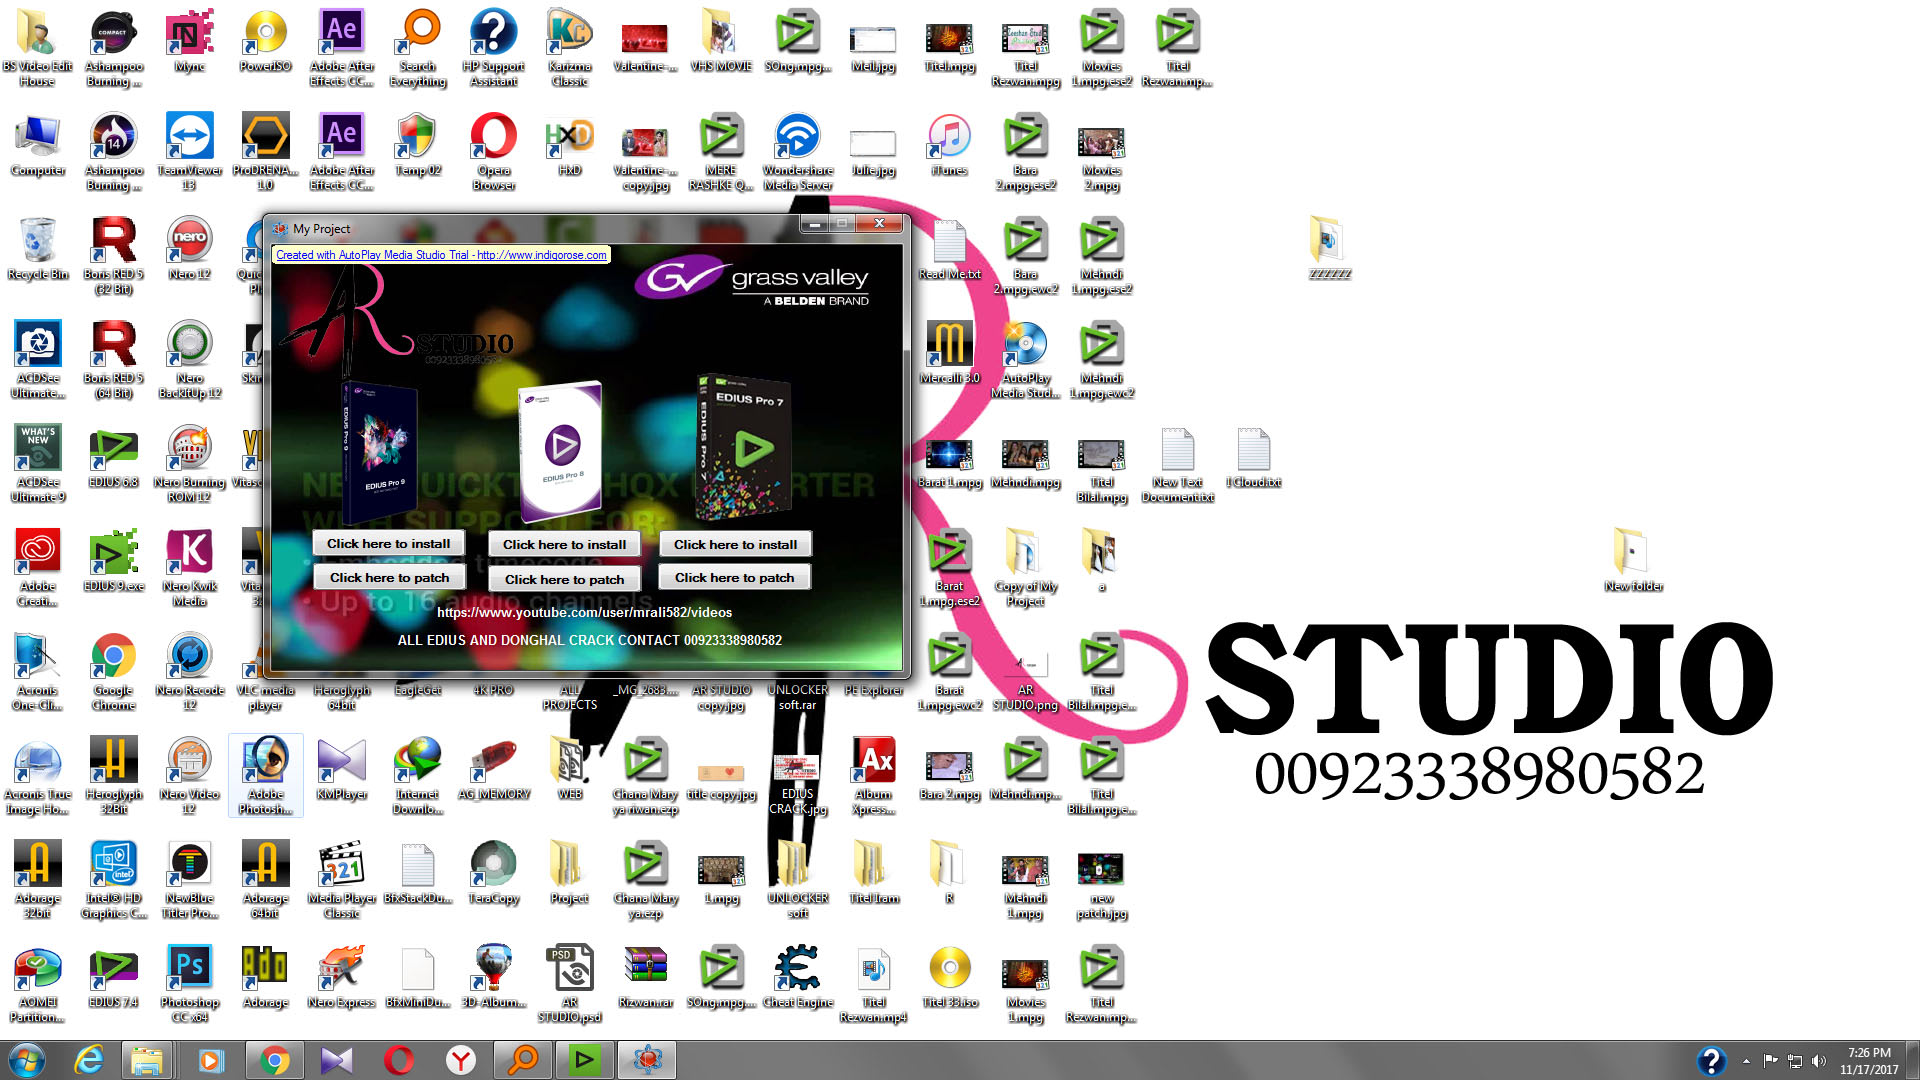Select Google Chrome desktop shortcut

coord(113,672)
